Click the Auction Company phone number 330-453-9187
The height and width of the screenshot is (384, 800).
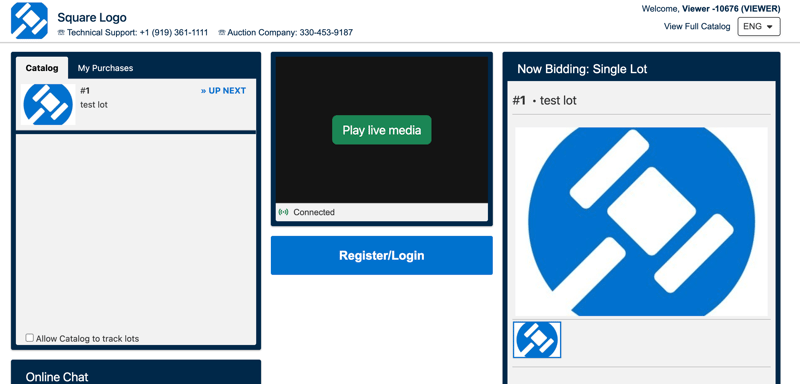pyautogui.click(x=326, y=33)
